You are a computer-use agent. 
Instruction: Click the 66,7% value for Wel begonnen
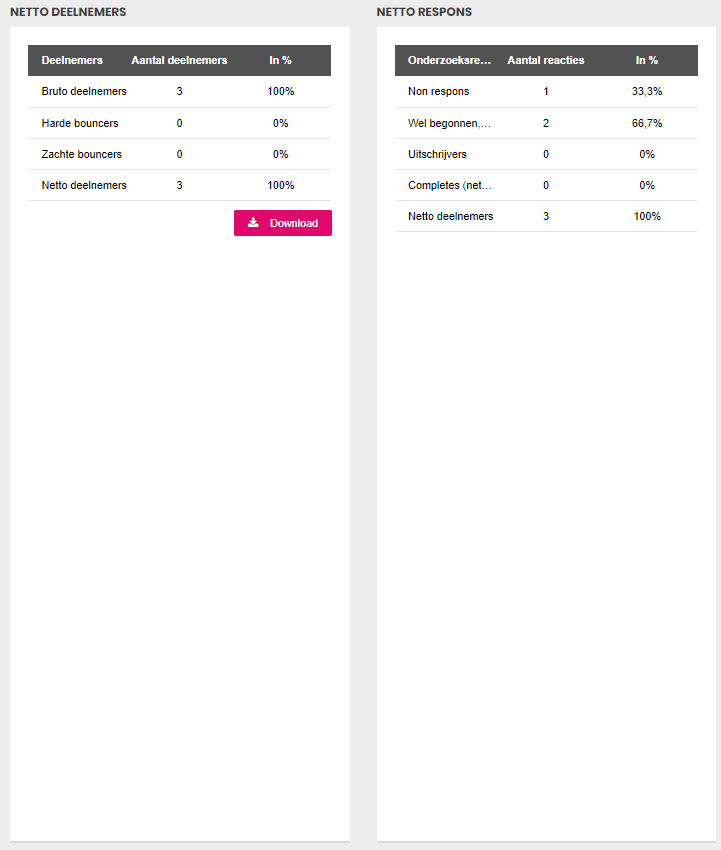pos(647,123)
